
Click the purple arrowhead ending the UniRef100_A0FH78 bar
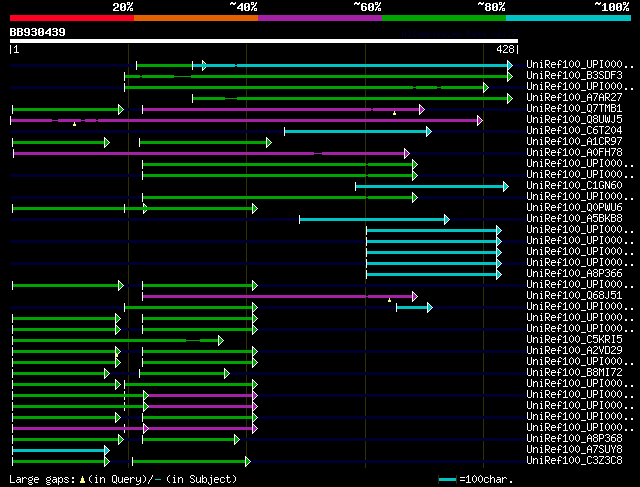407,153
